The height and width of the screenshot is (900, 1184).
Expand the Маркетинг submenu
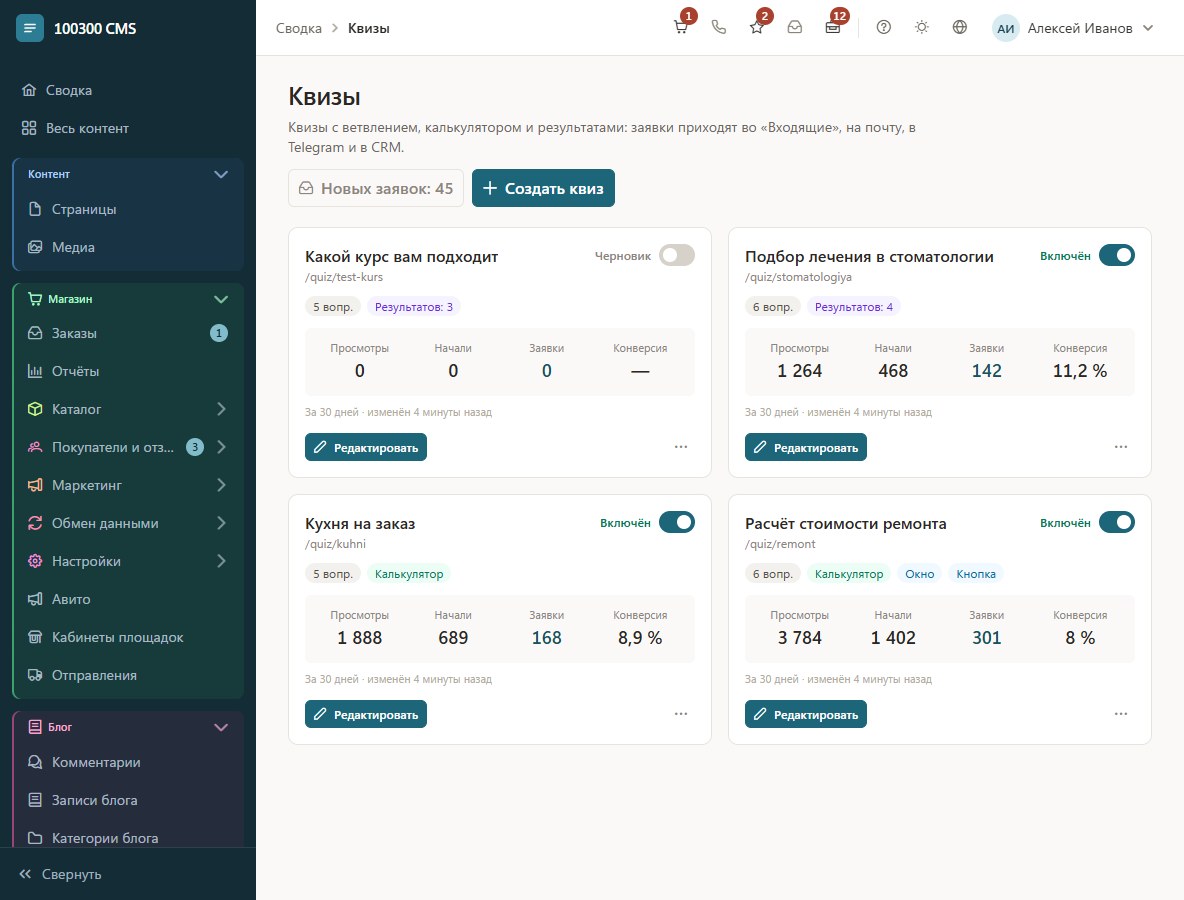(221, 485)
